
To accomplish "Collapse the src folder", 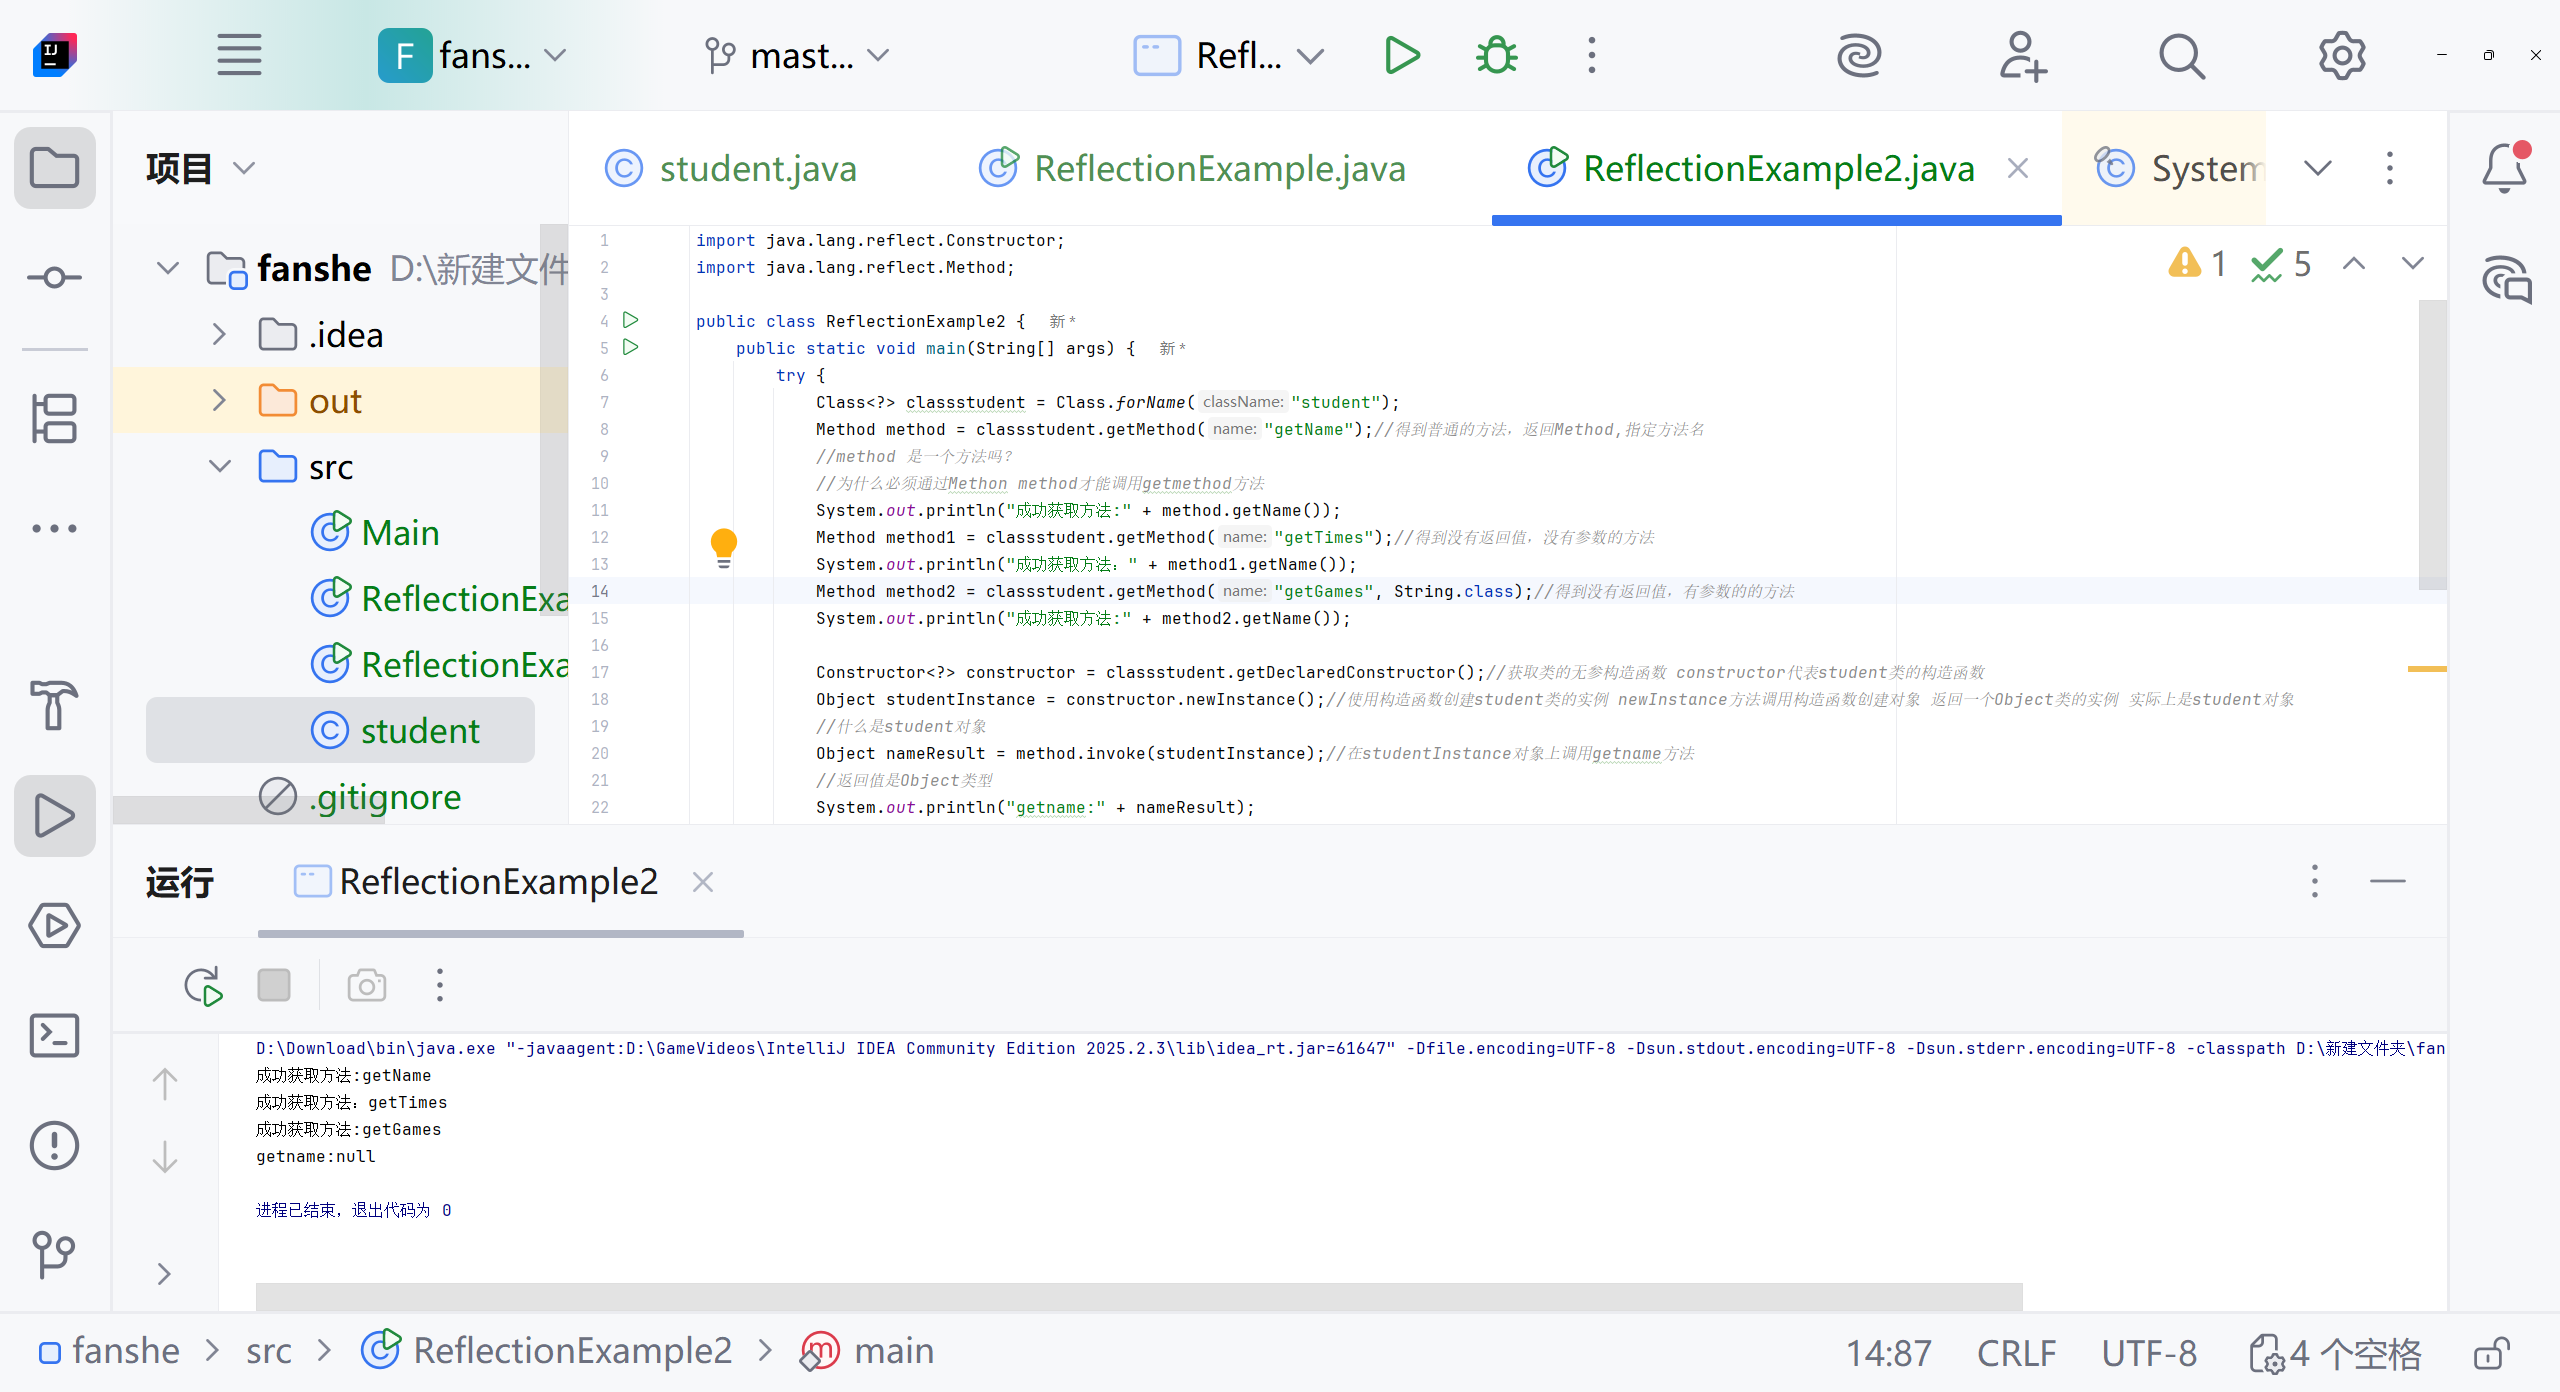I will [x=219, y=467].
